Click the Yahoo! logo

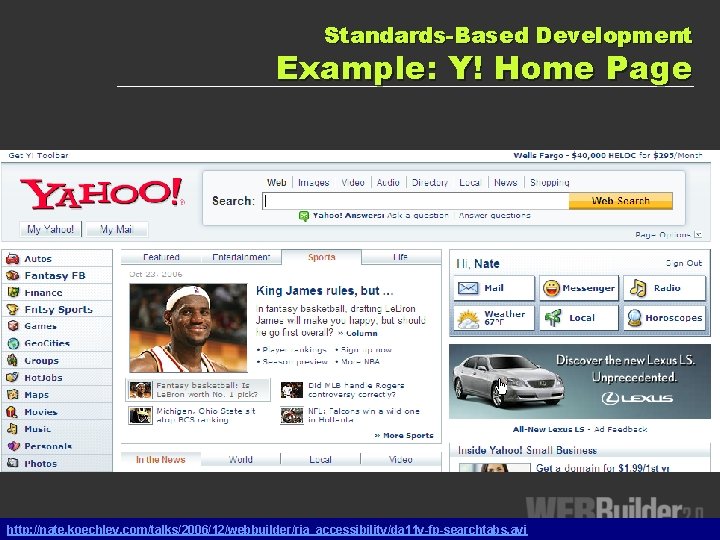click(102, 193)
